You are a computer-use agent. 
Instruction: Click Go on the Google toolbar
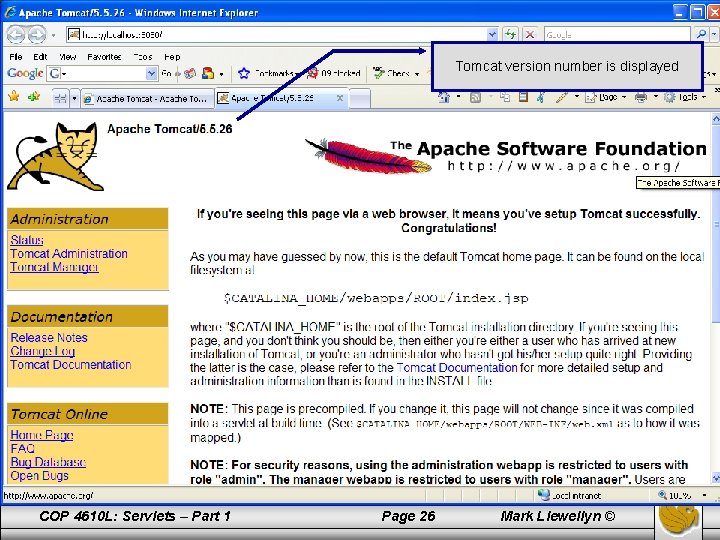[x=167, y=73]
